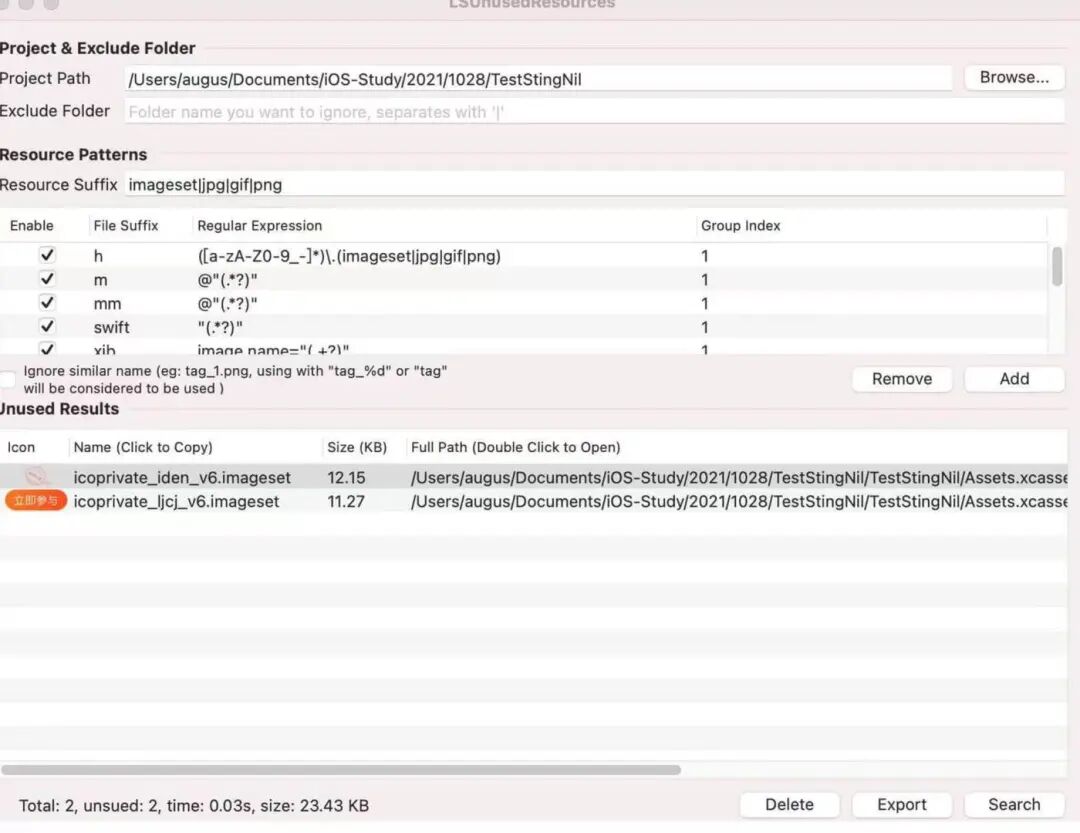Copy the name icoprivate_iden_v6.imageset

[182, 477]
